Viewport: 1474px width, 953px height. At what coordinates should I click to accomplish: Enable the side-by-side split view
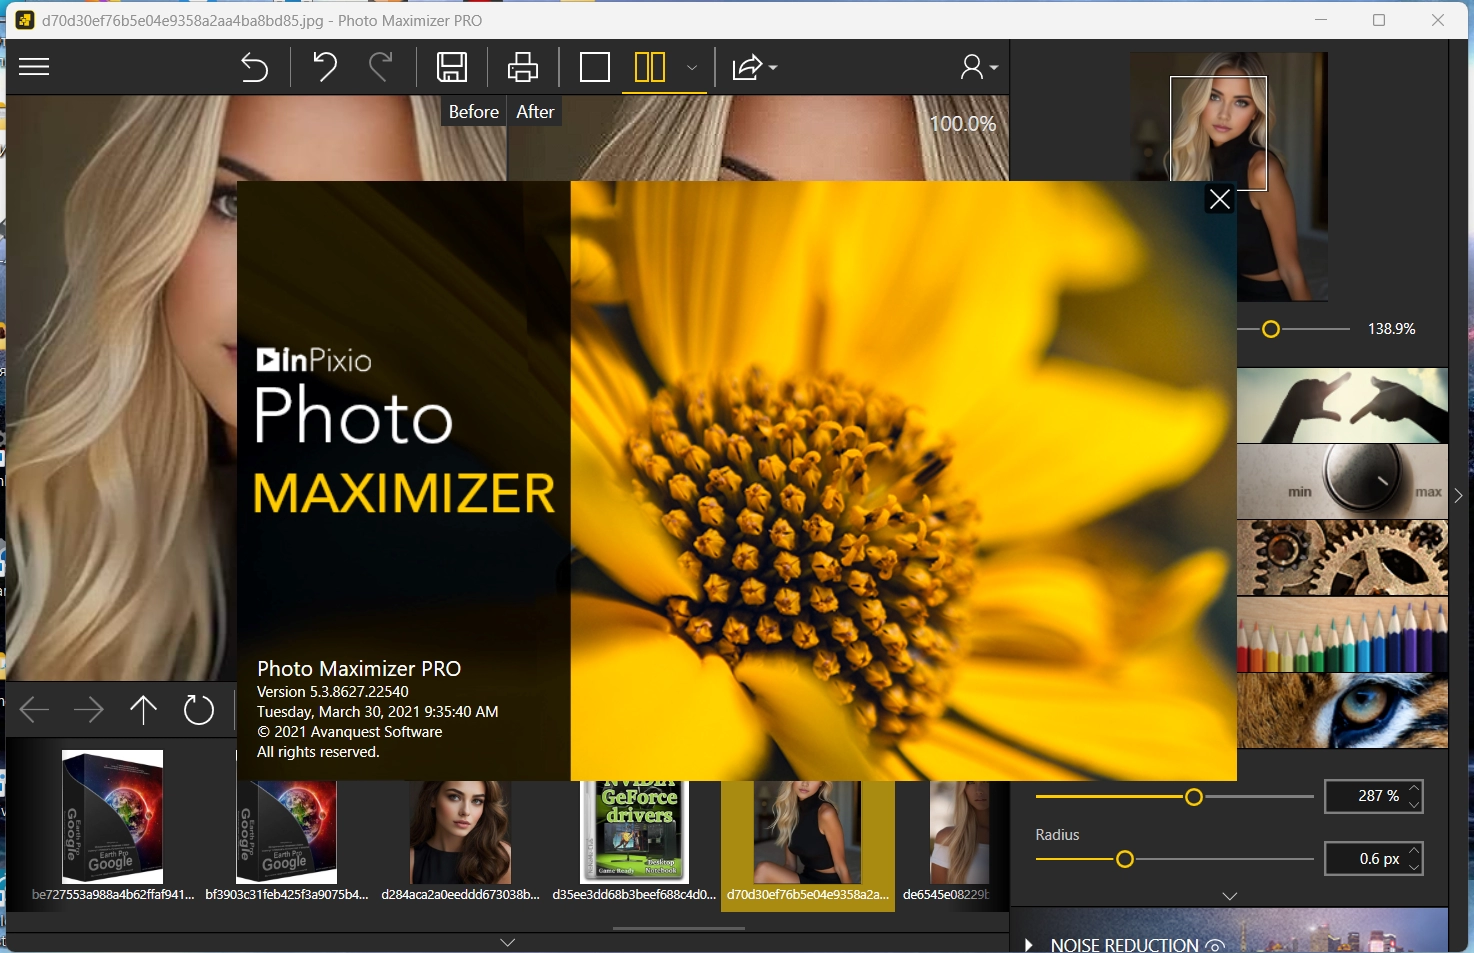[650, 67]
